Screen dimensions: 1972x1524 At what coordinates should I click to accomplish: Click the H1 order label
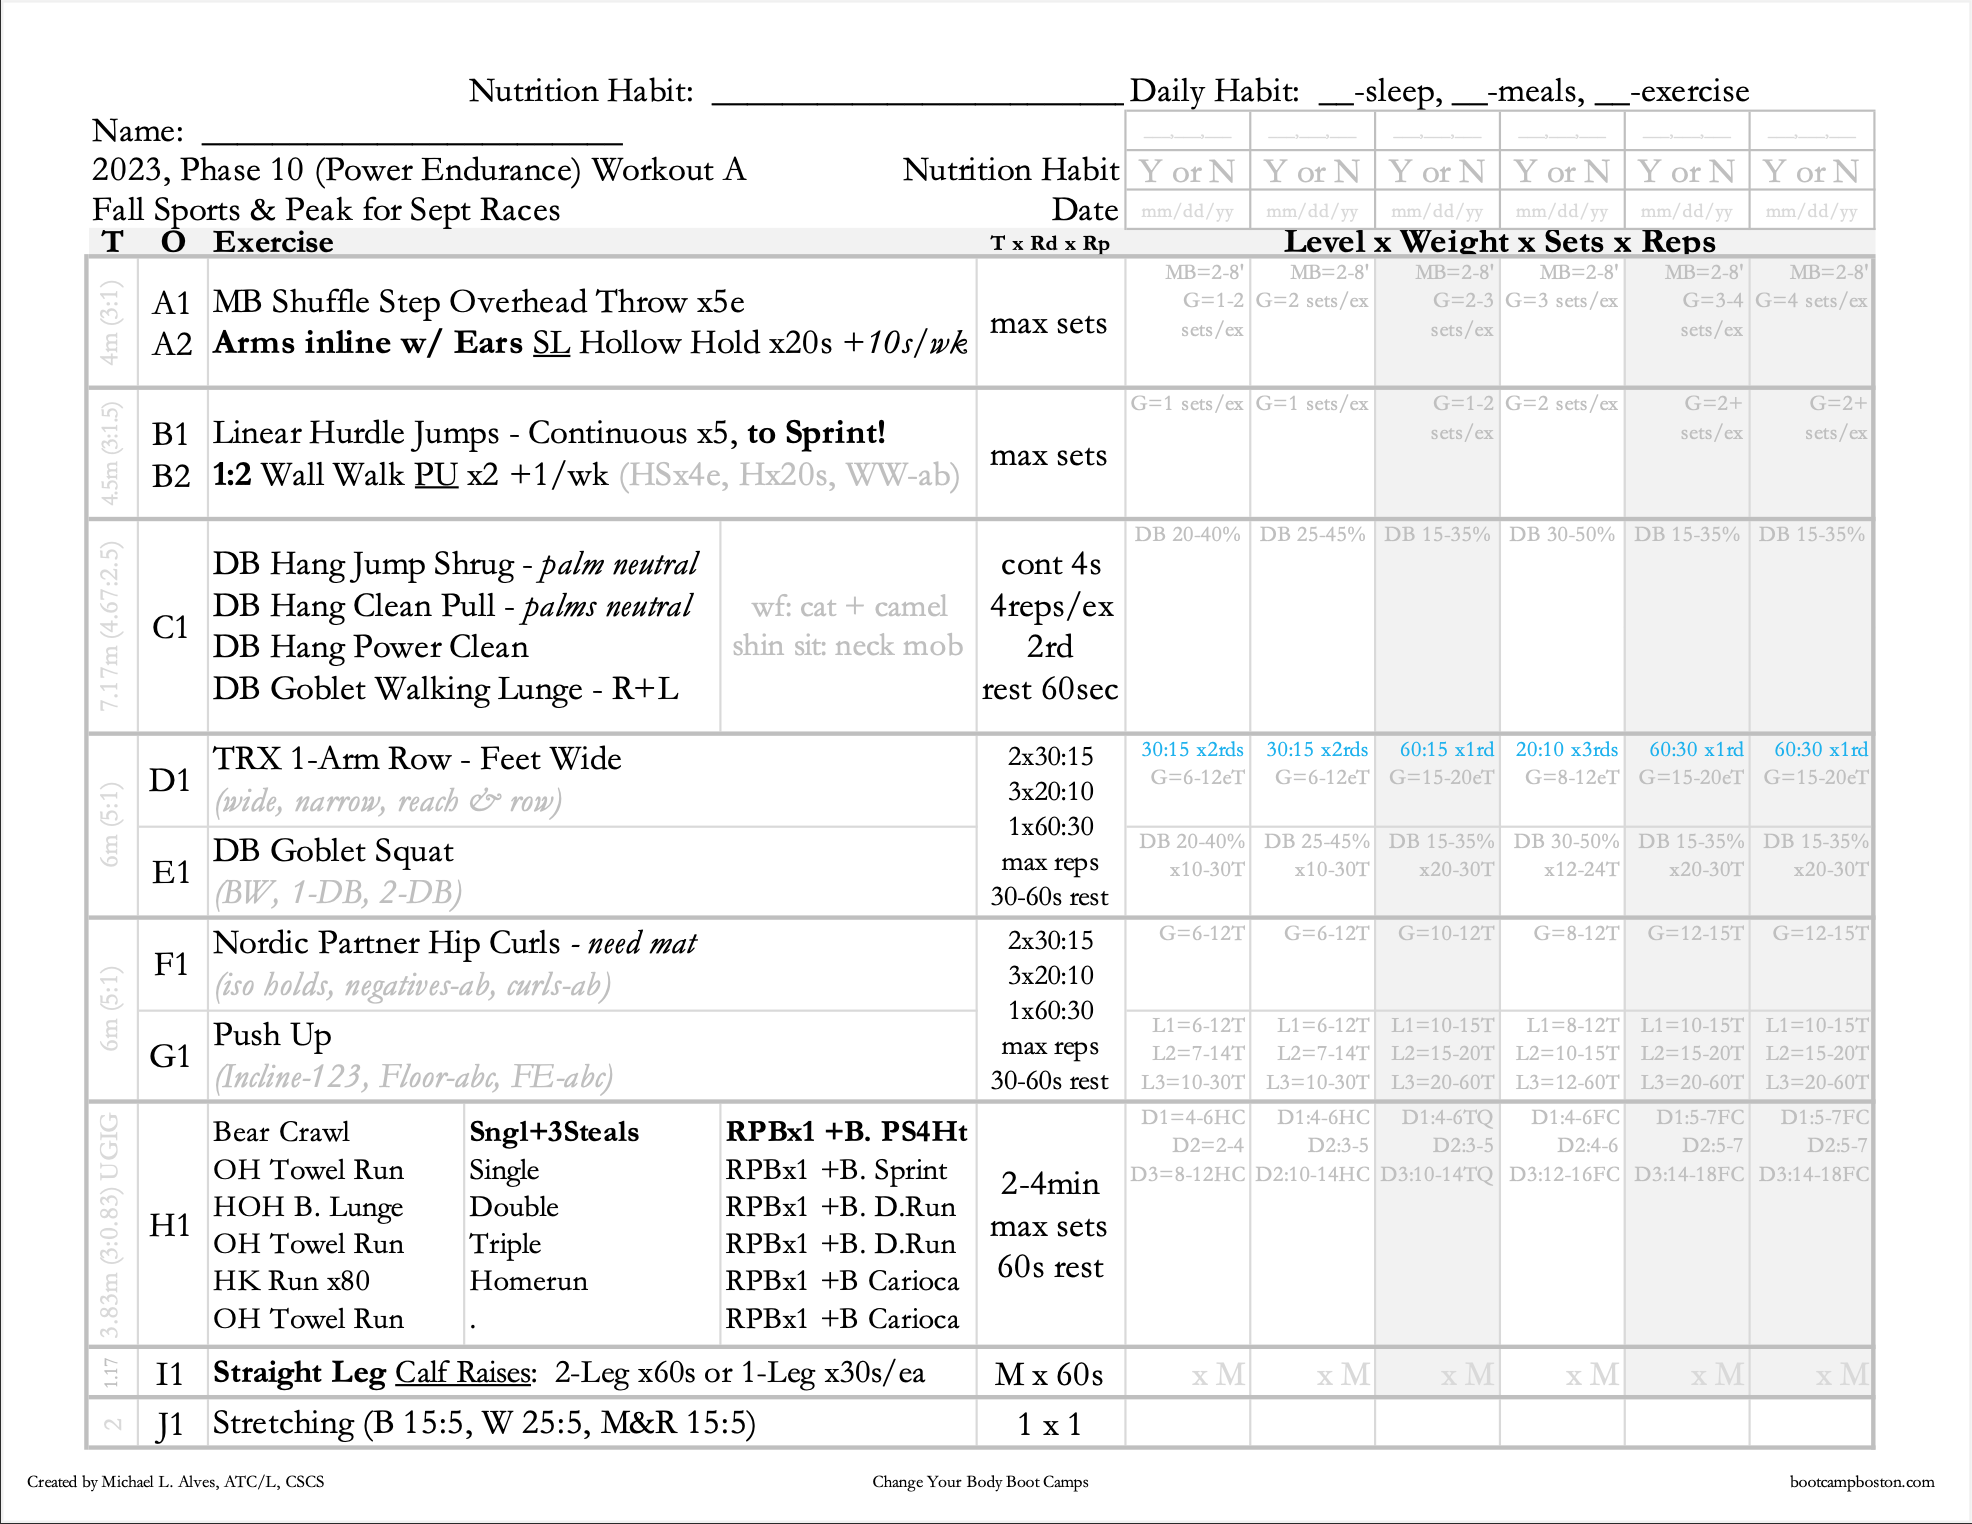(x=170, y=1225)
